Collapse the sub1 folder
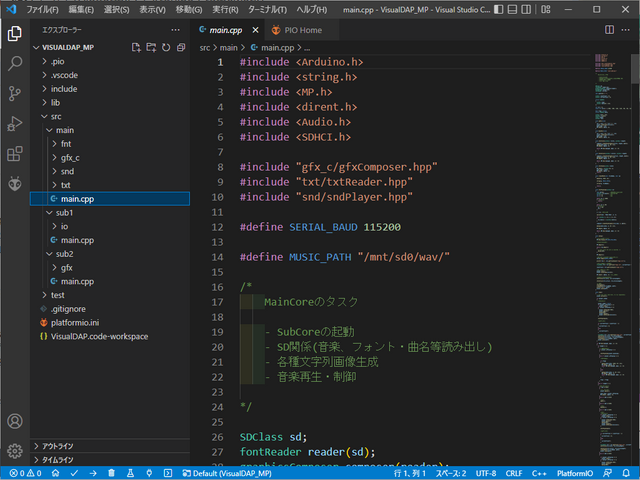This screenshot has width=640, height=480. 64,213
